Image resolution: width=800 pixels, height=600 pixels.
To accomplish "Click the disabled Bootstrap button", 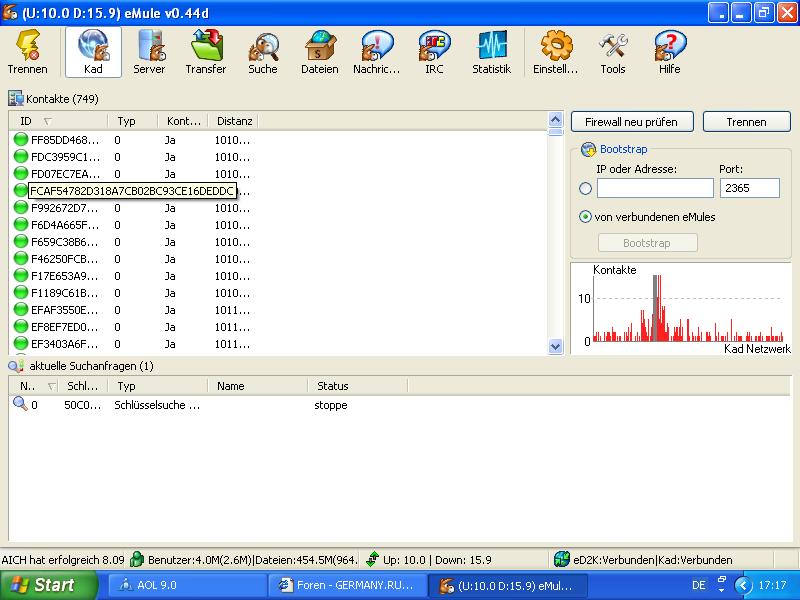I will 647,243.
